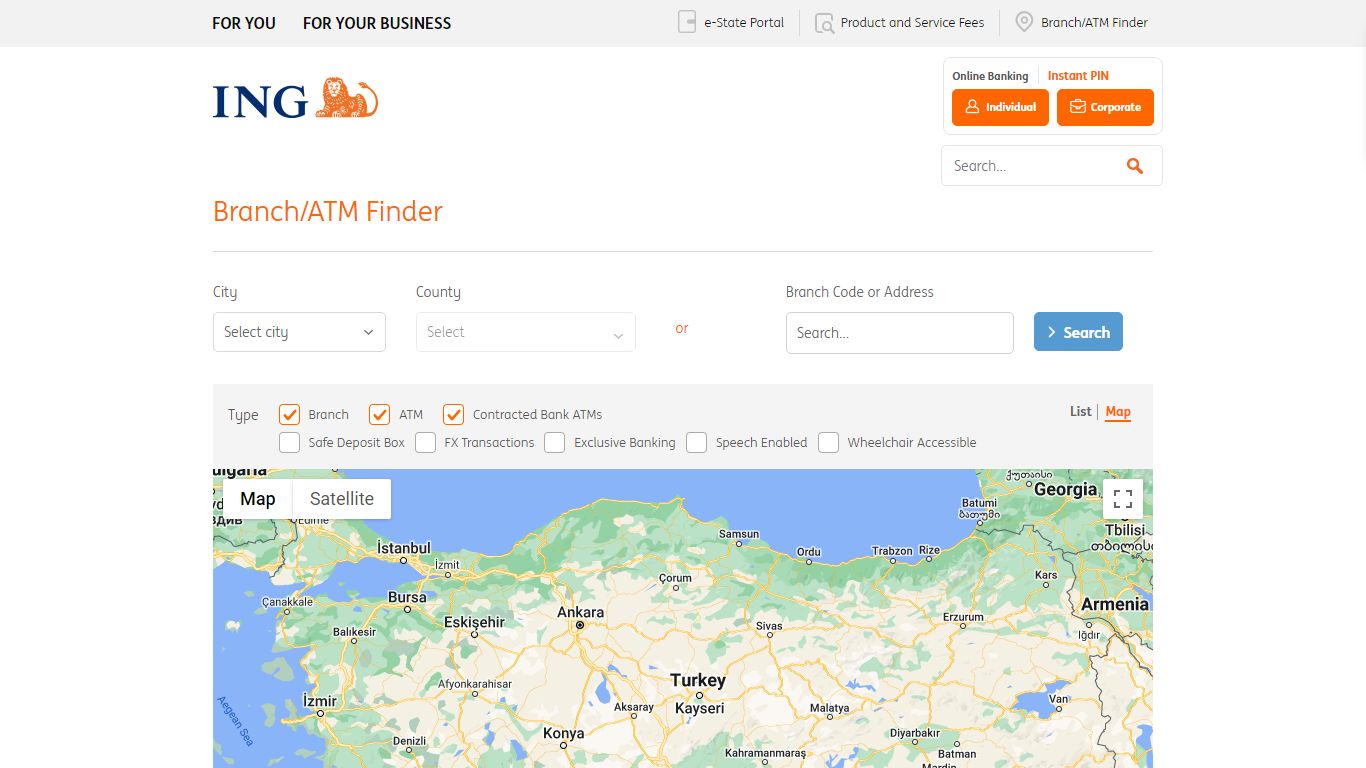The width and height of the screenshot is (1366, 768).
Task: Open the Instant PIN link
Action: 1078,76
